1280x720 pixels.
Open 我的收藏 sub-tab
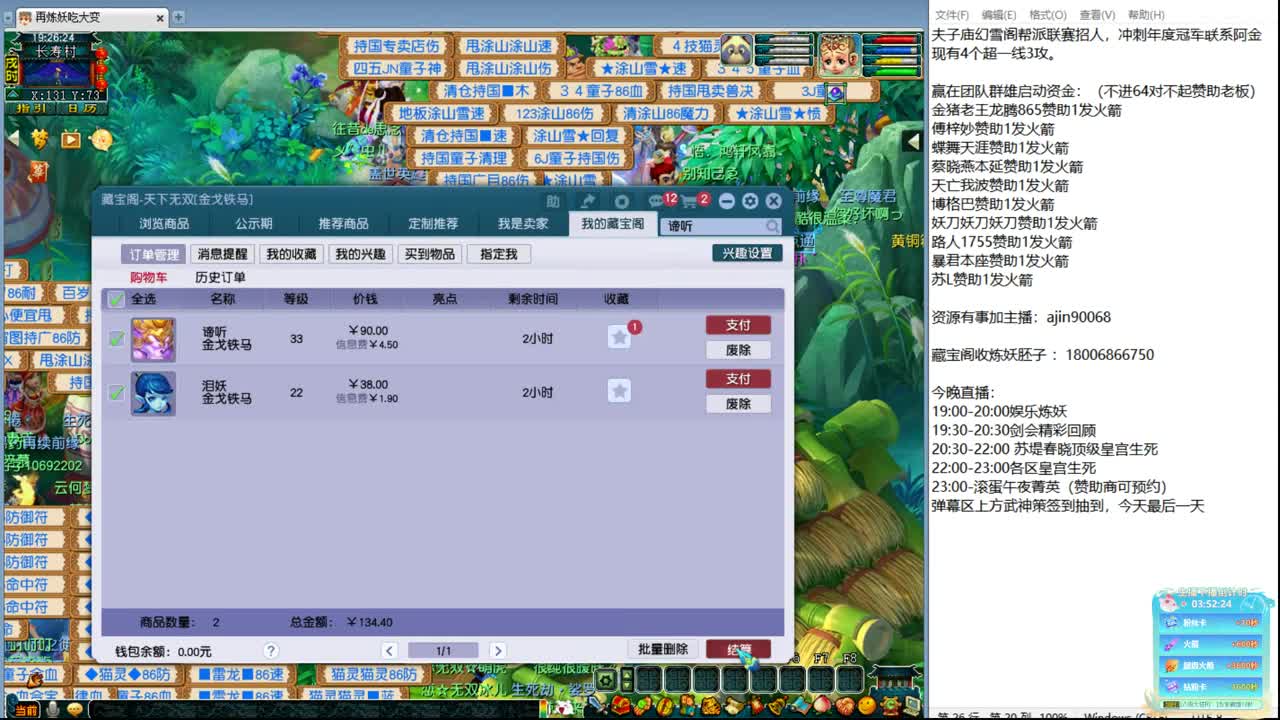click(x=291, y=254)
